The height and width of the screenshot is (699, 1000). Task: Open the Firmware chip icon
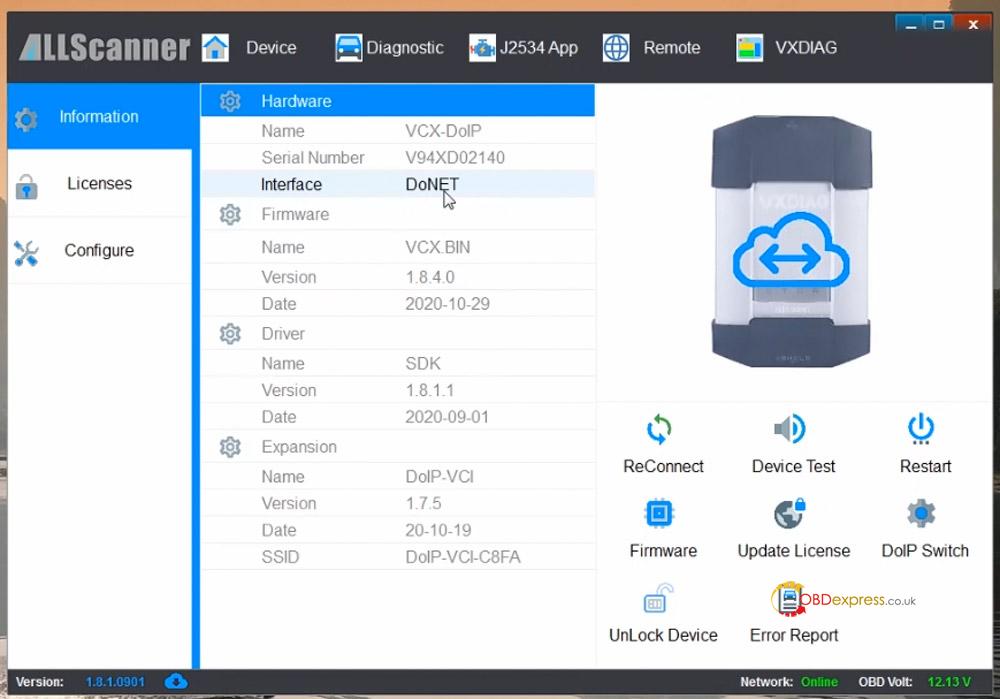point(659,514)
